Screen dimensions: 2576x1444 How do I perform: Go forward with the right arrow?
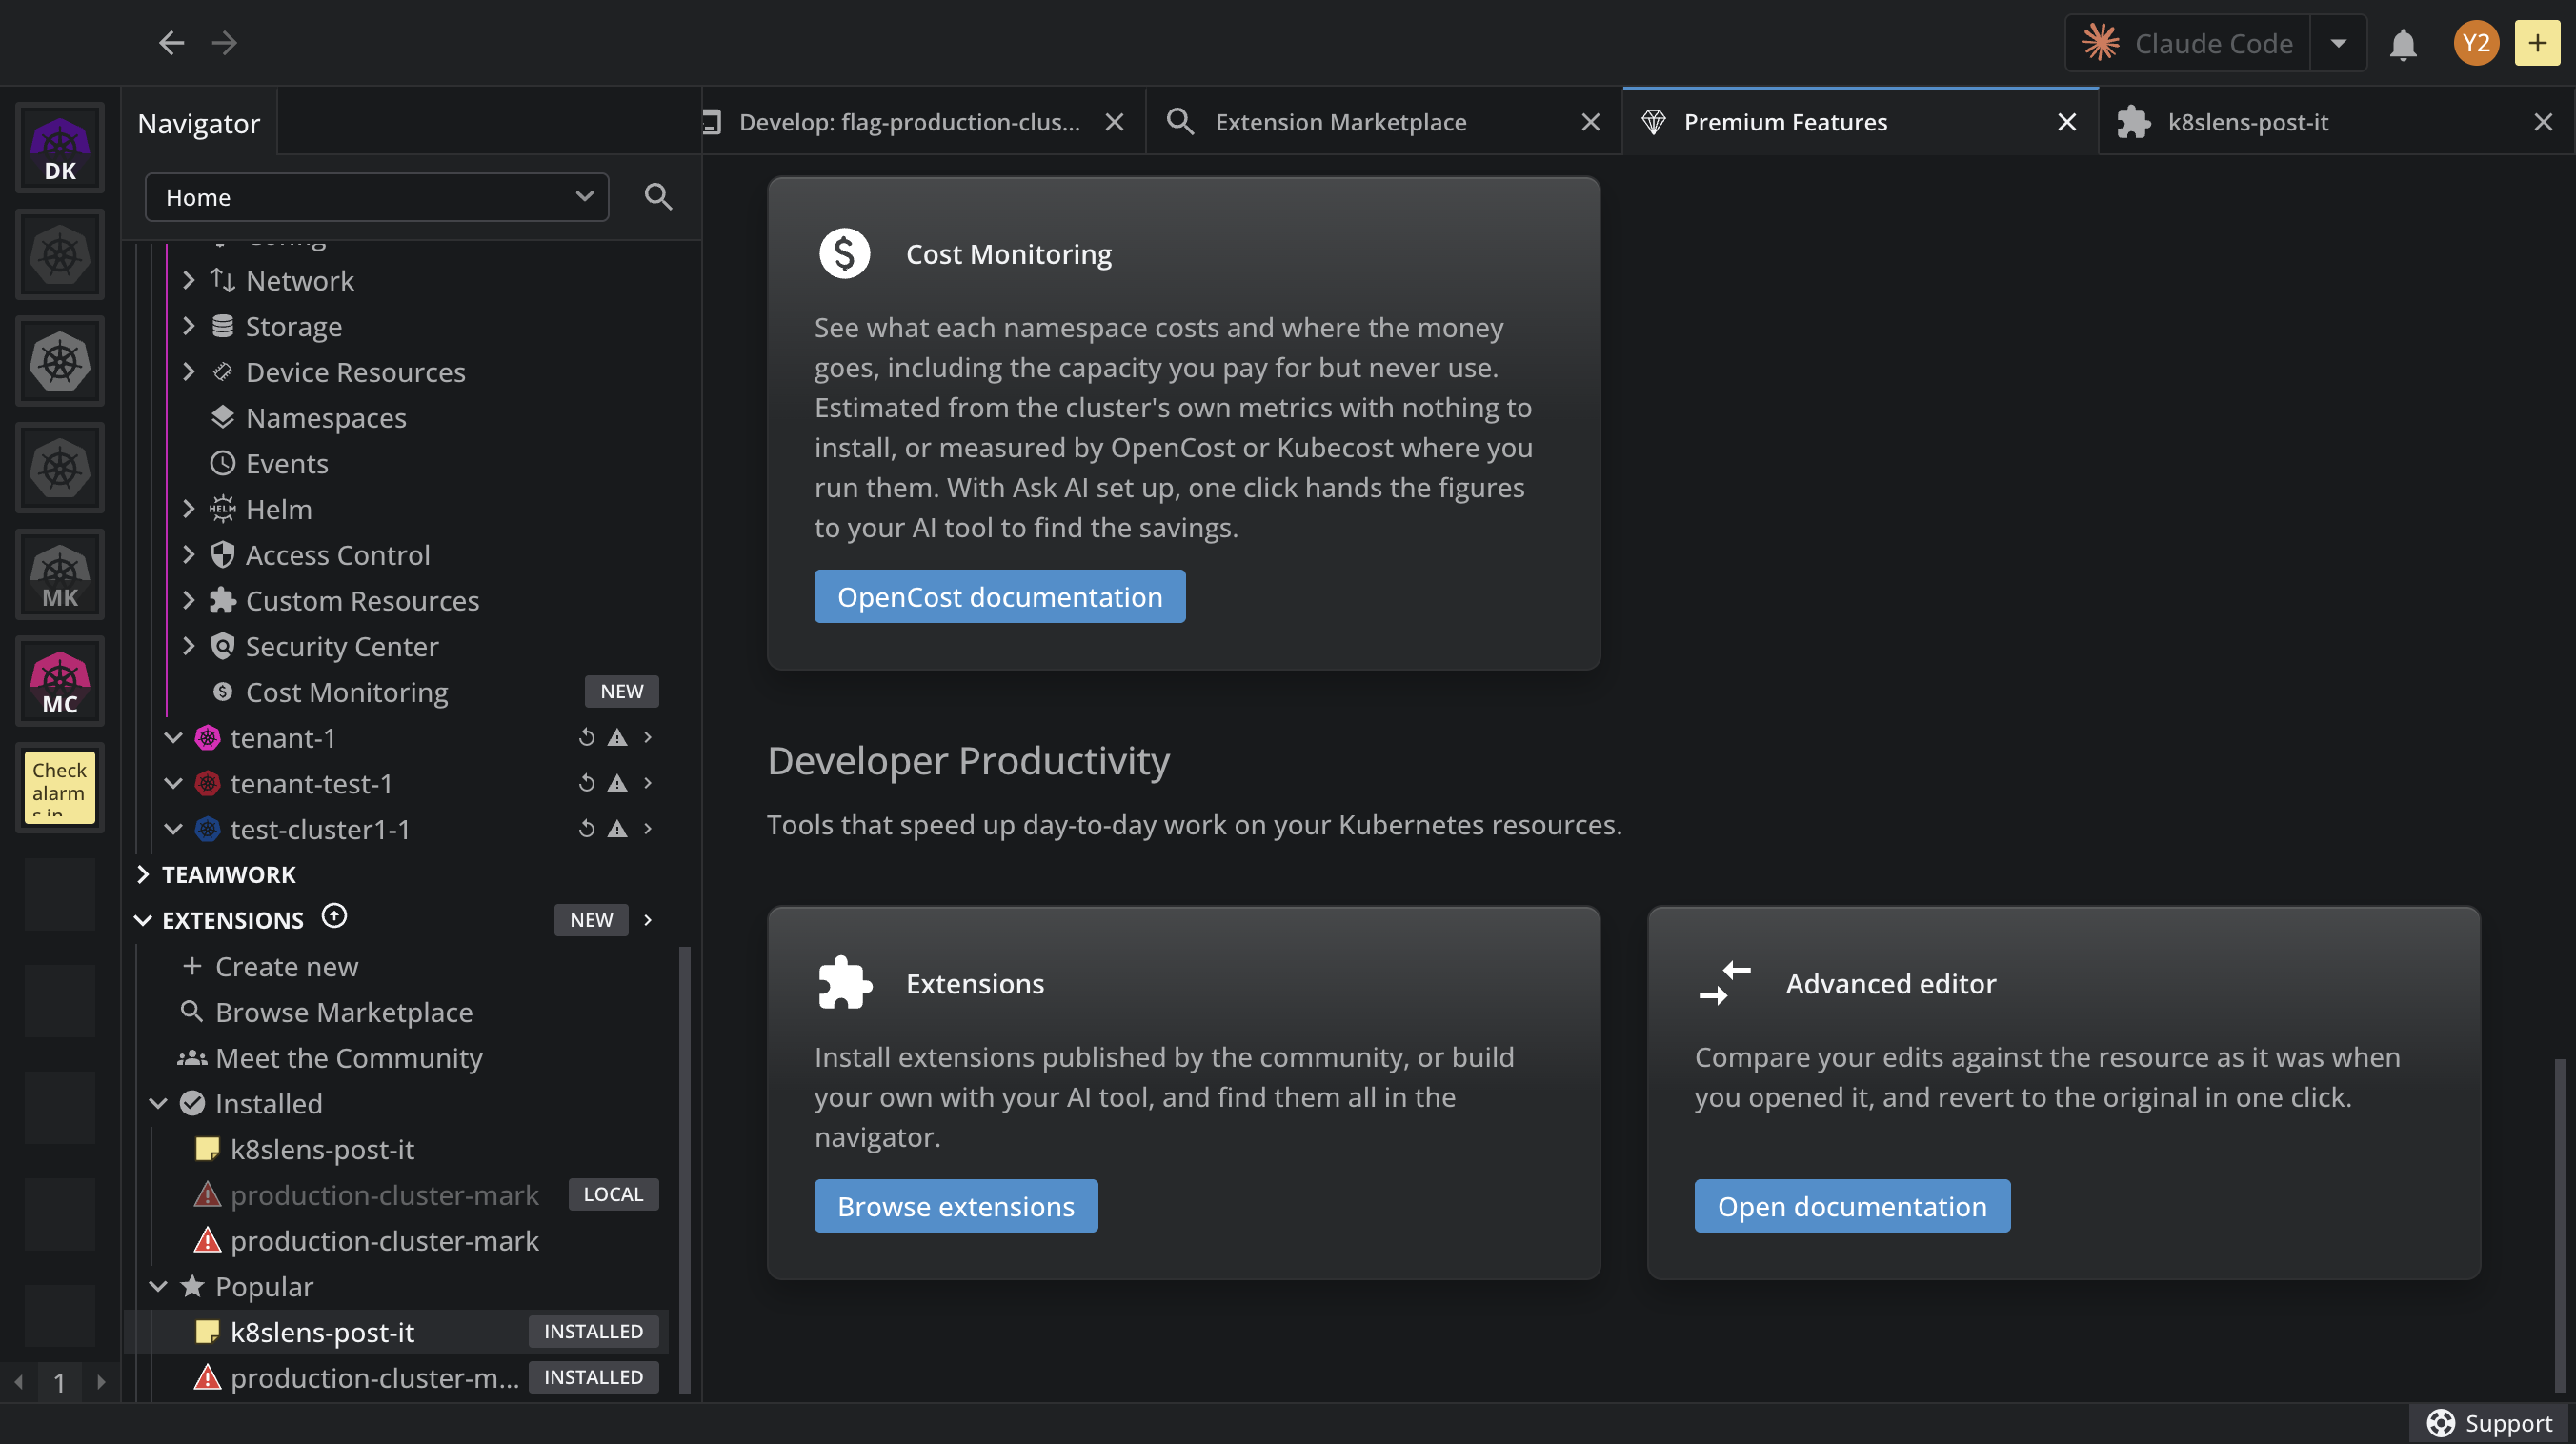tap(224, 42)
